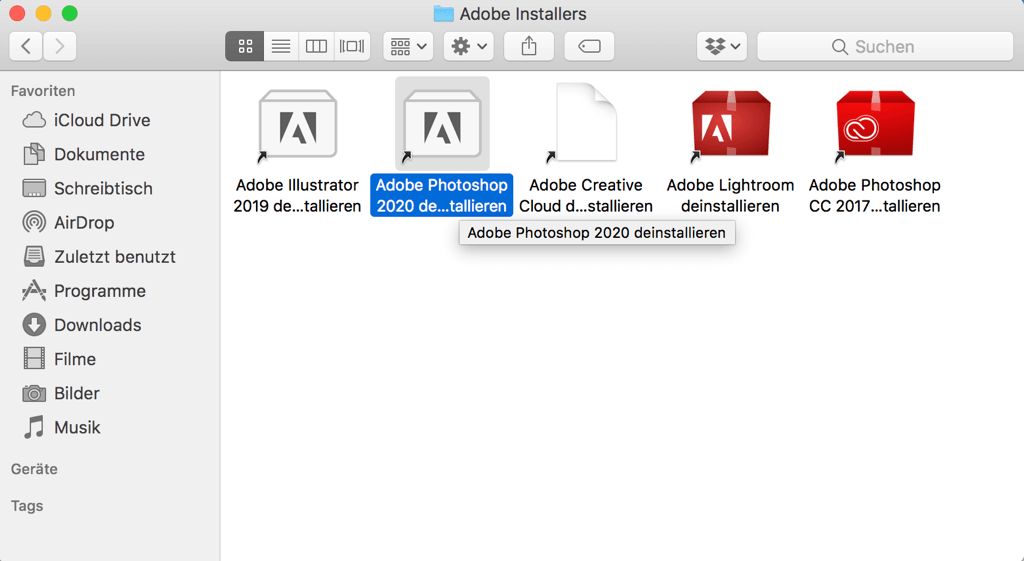
Task: Click the Edit Tags toolbar button
Action: 589,46
